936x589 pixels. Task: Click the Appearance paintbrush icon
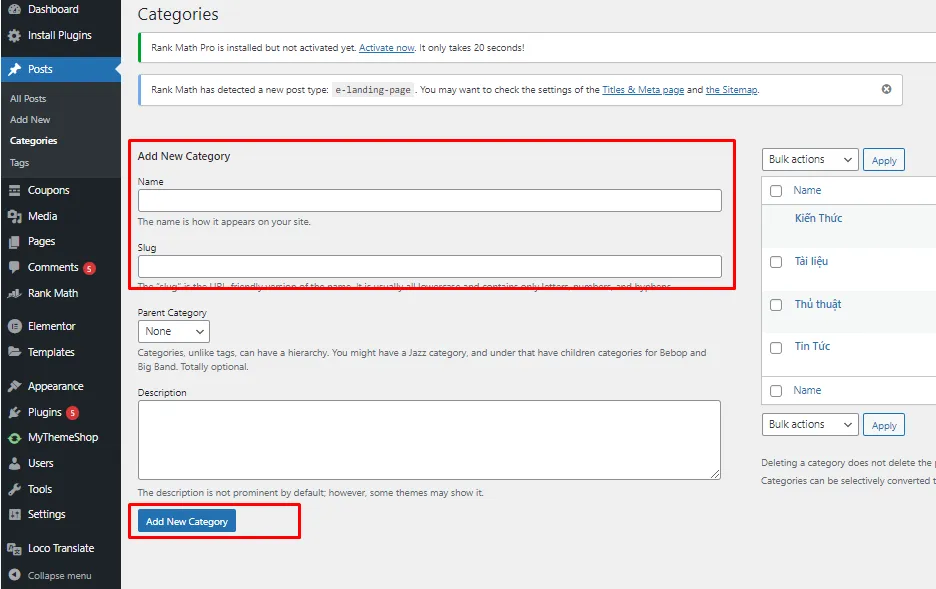pos(14,386)
